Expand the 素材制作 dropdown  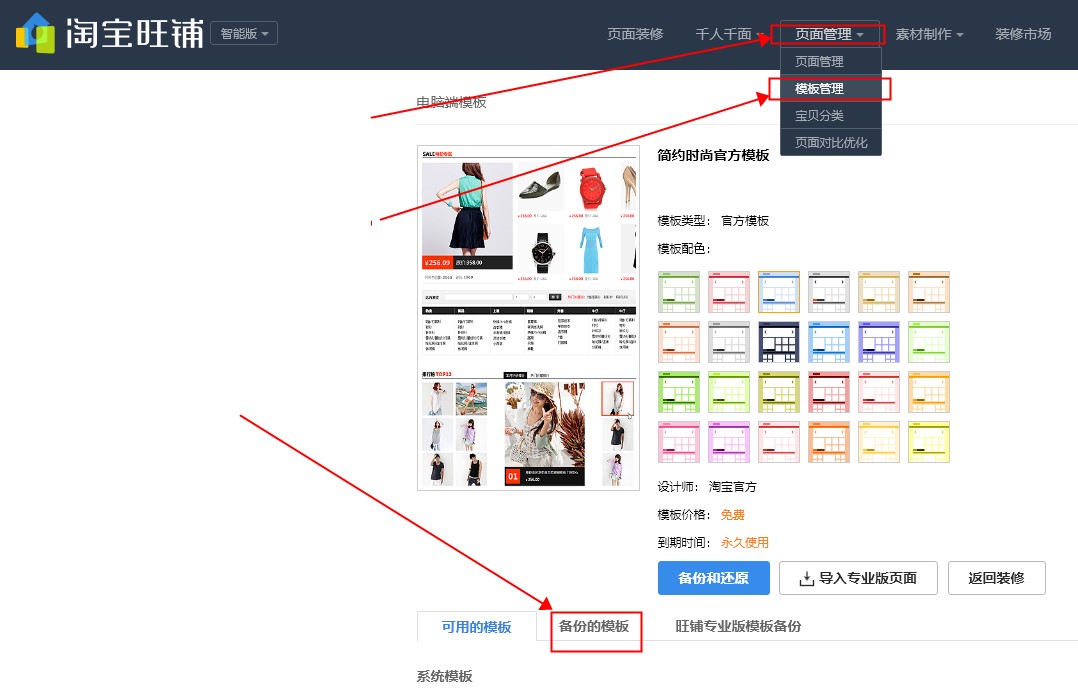(926, 33)
